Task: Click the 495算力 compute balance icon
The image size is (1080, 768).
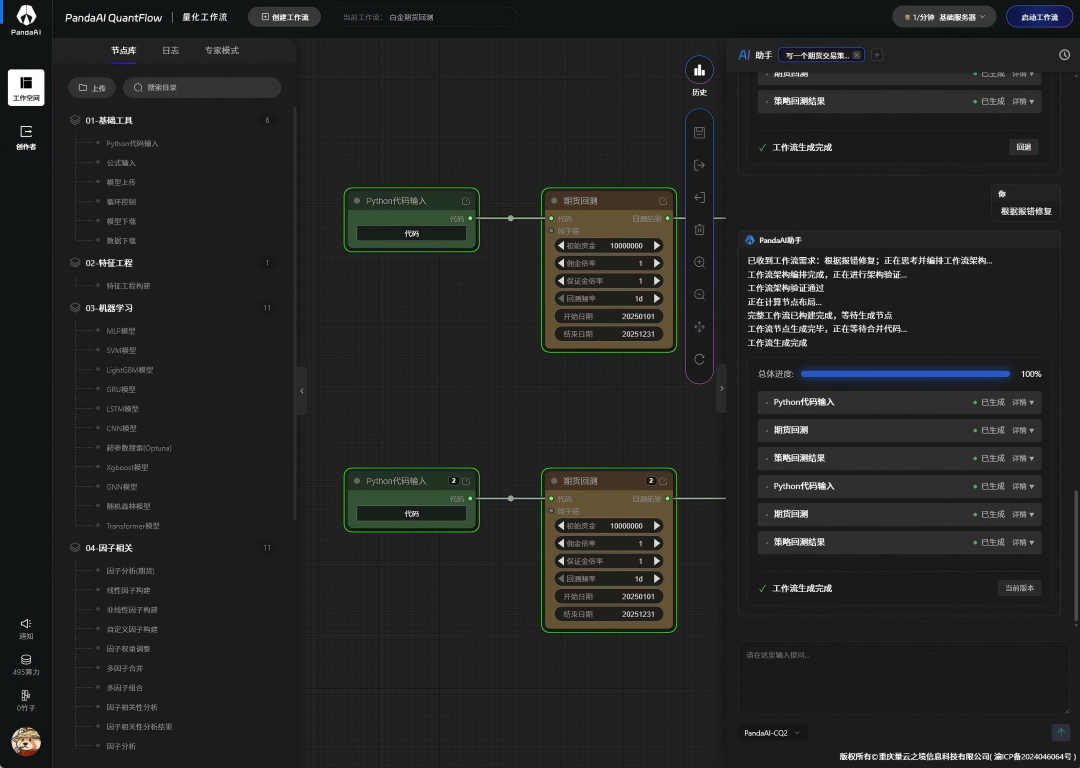Action: (x=26, y=665)
